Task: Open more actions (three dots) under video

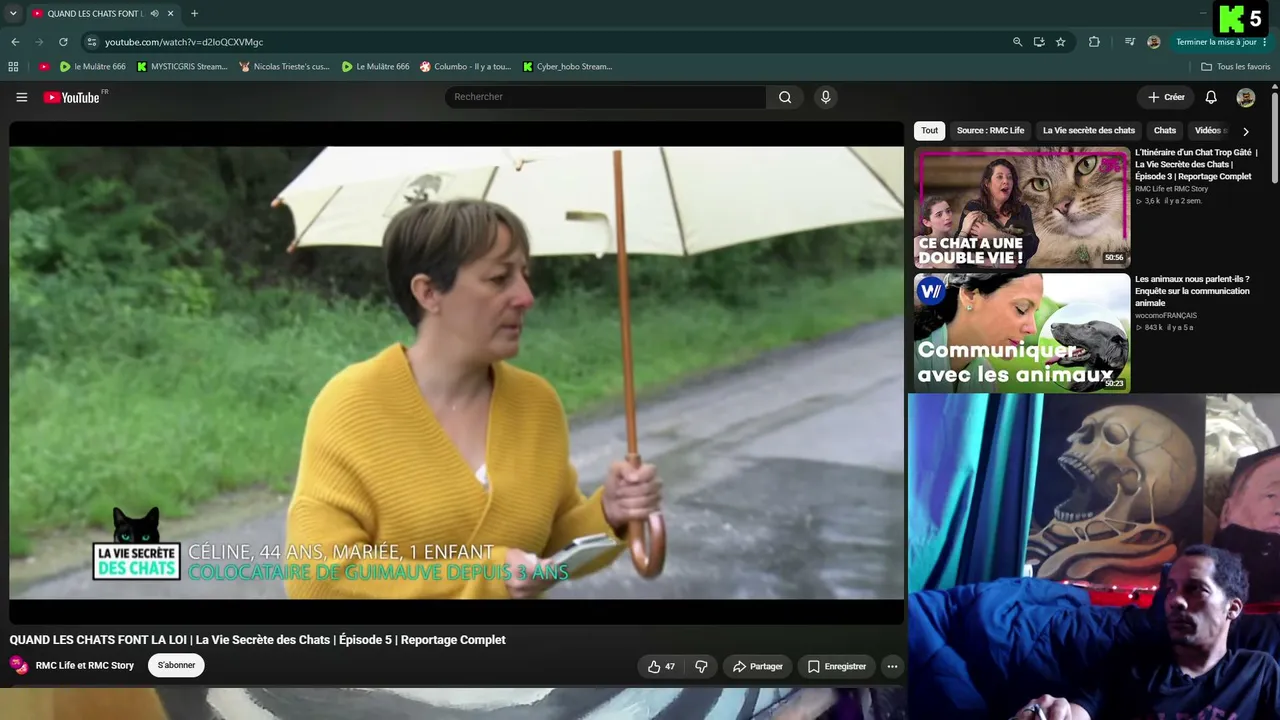Action: coord(892,666)
